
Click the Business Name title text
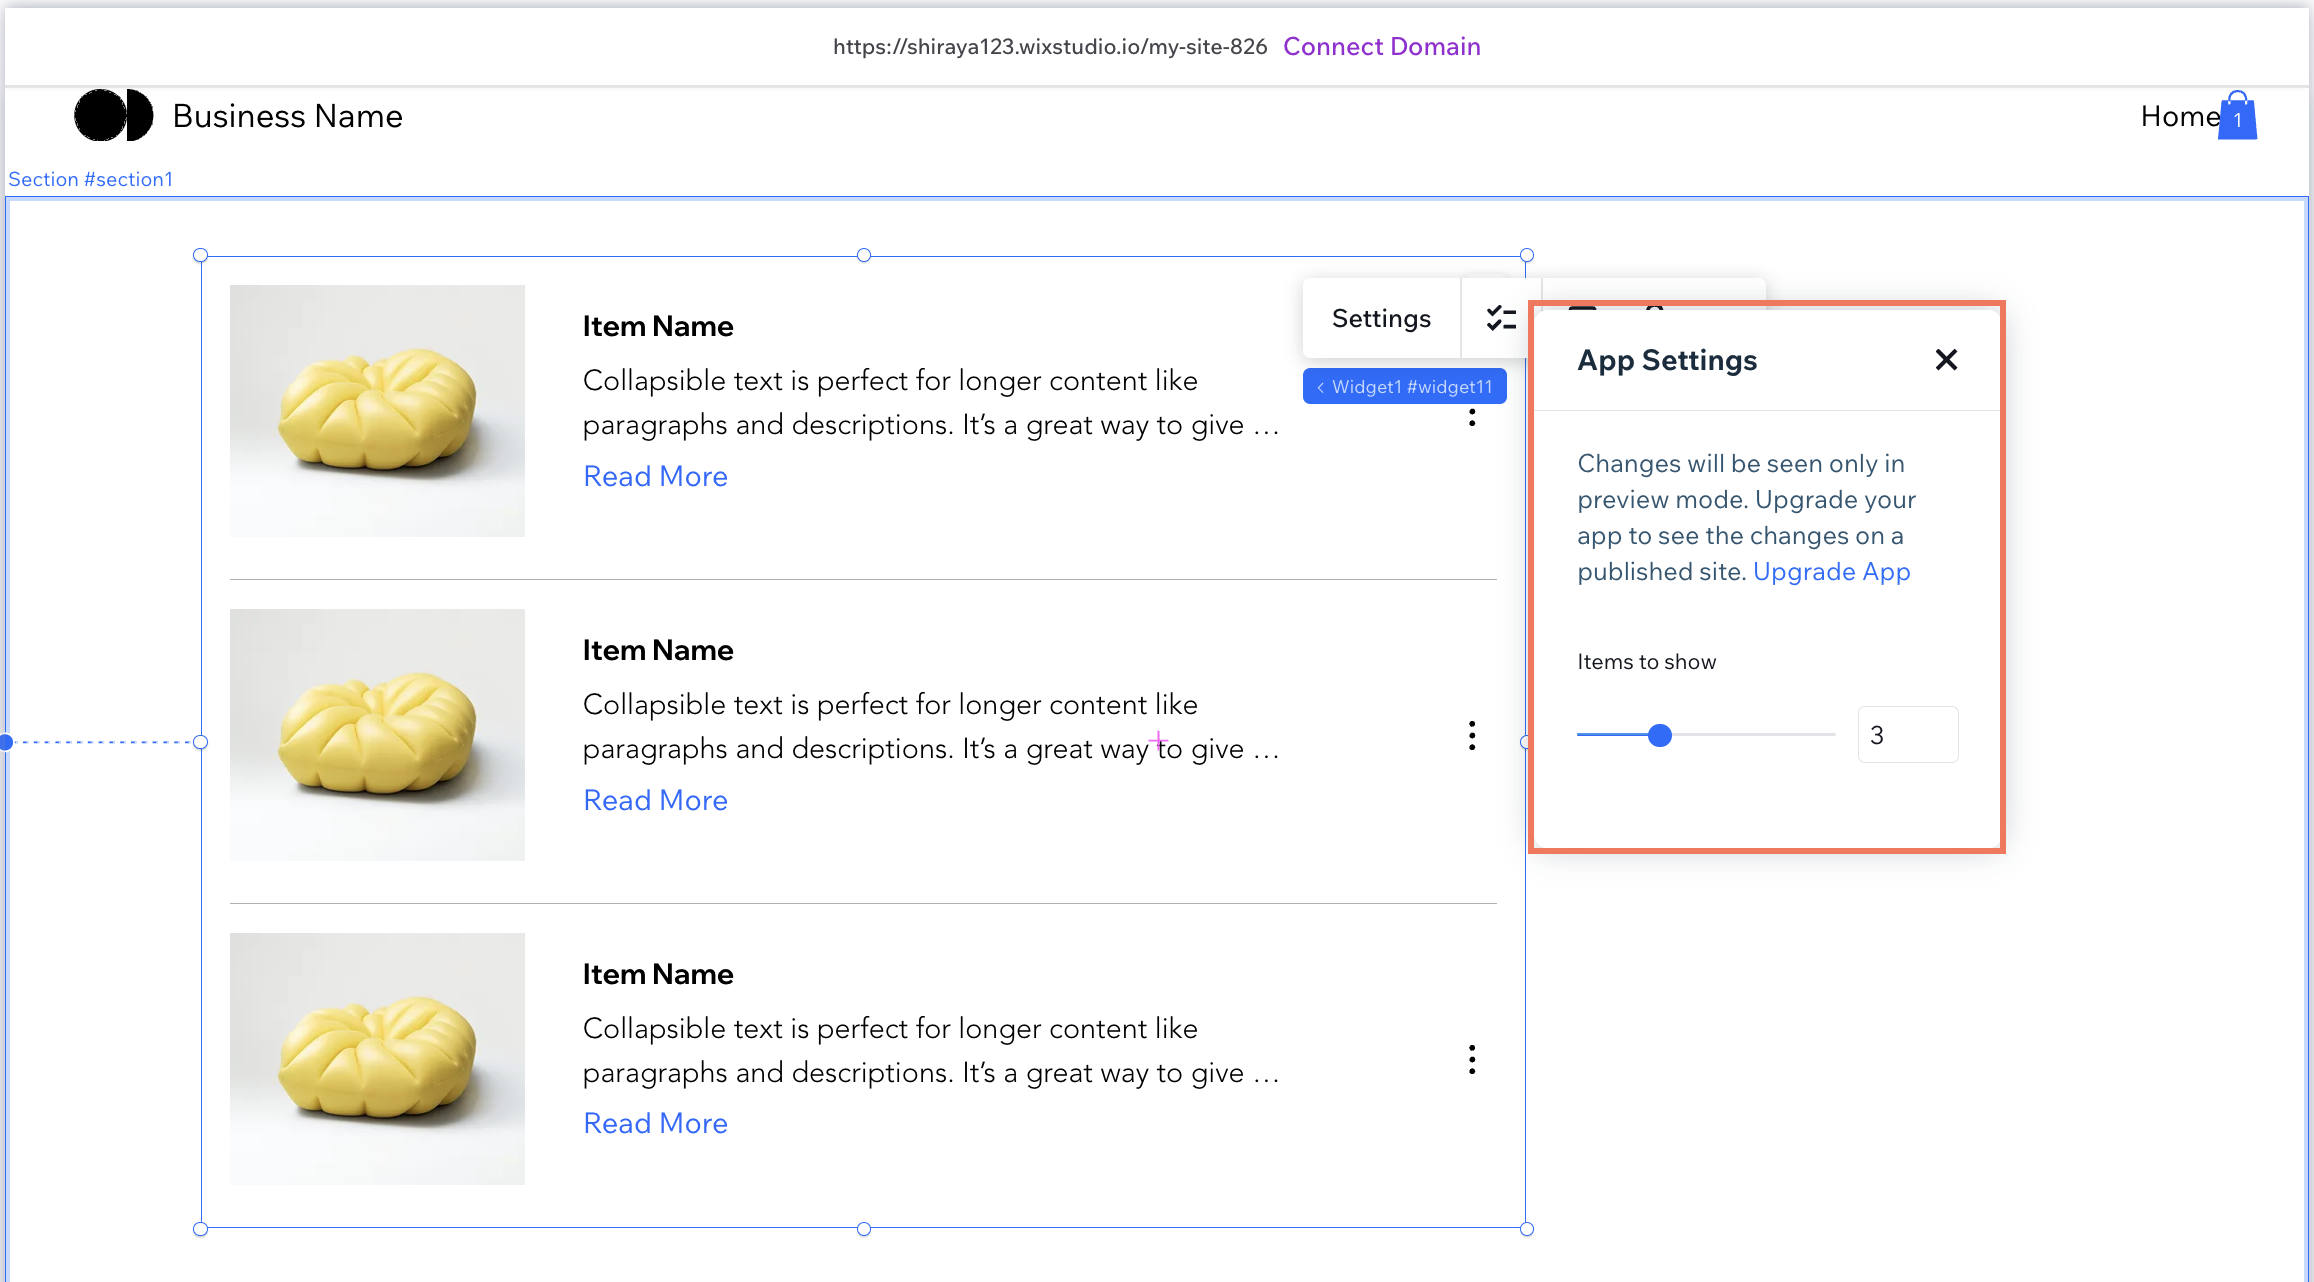point(288,117)
